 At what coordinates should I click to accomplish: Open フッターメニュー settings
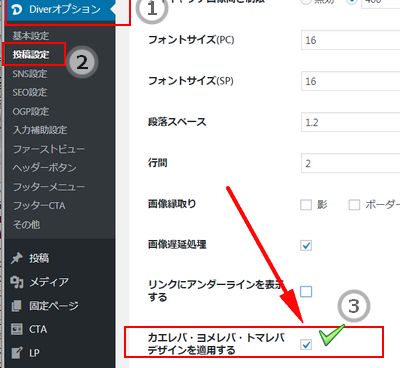pyautogui.click(x=49, y=187)
